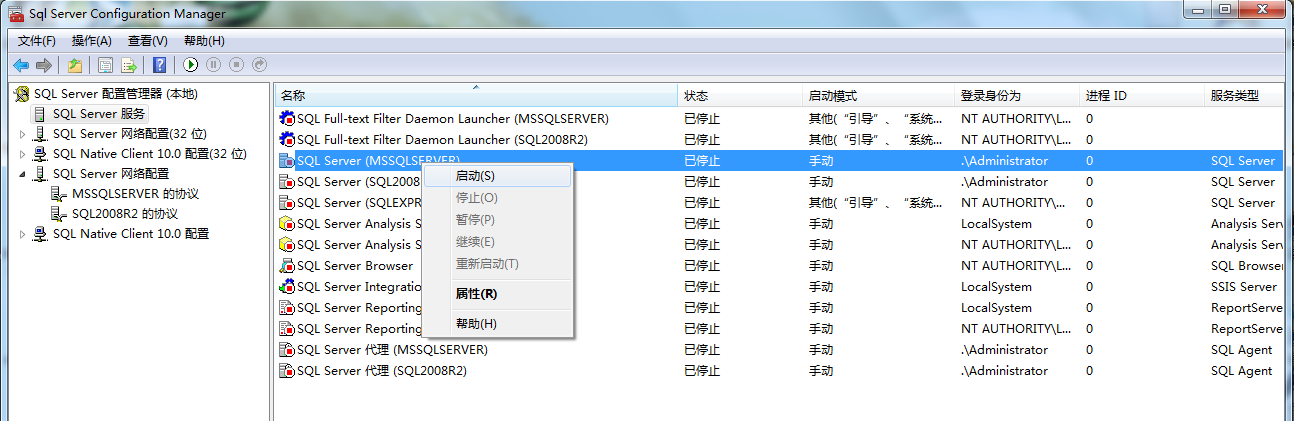Sort by the 服务类型 column header

pos(1244,96)
